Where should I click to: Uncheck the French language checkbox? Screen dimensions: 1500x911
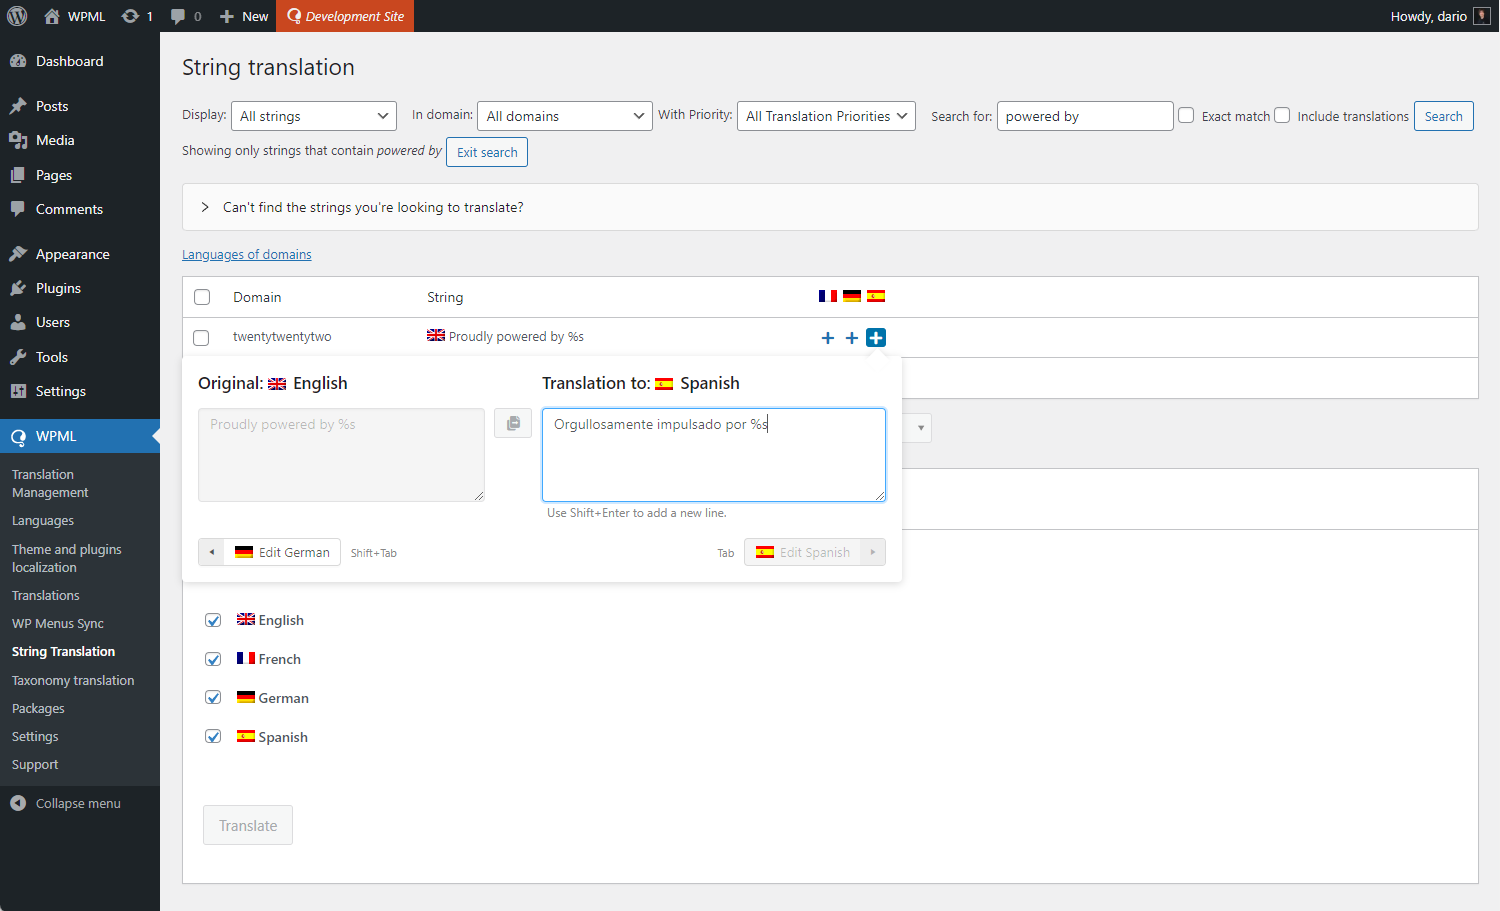[x=213, y=659]
